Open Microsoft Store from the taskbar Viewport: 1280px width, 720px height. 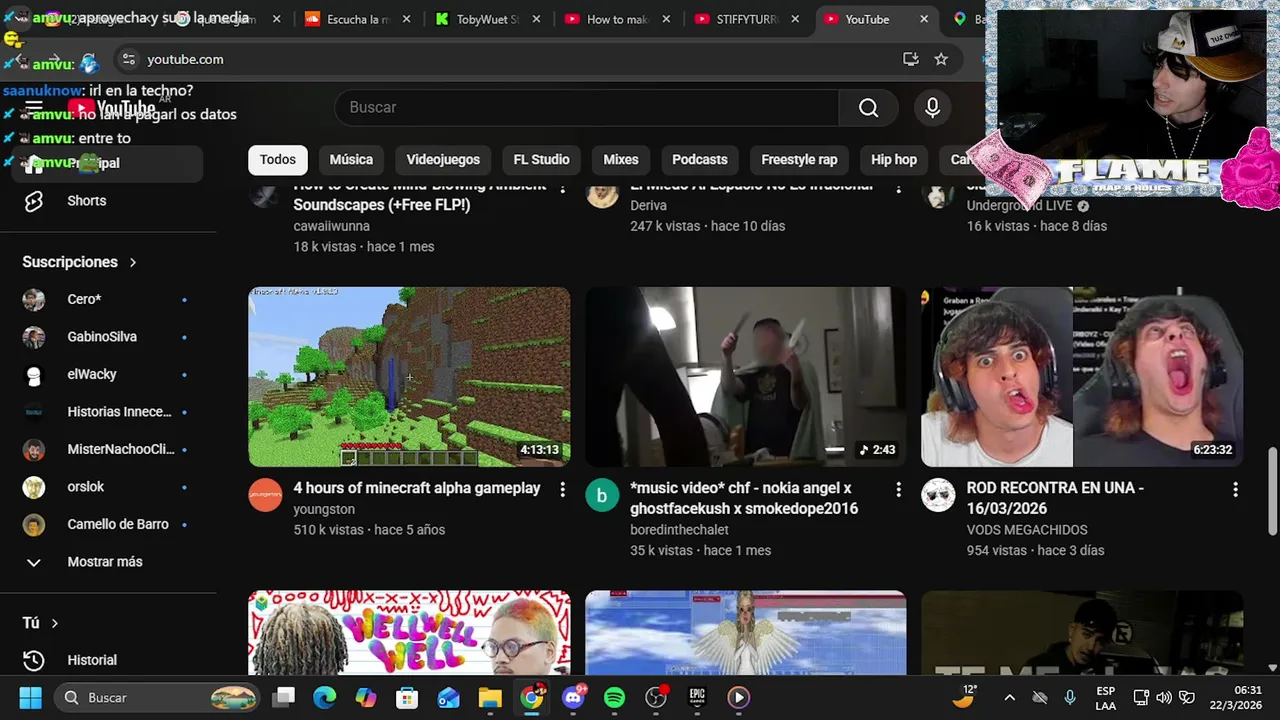pyautogui.click(x=407, y=697)
